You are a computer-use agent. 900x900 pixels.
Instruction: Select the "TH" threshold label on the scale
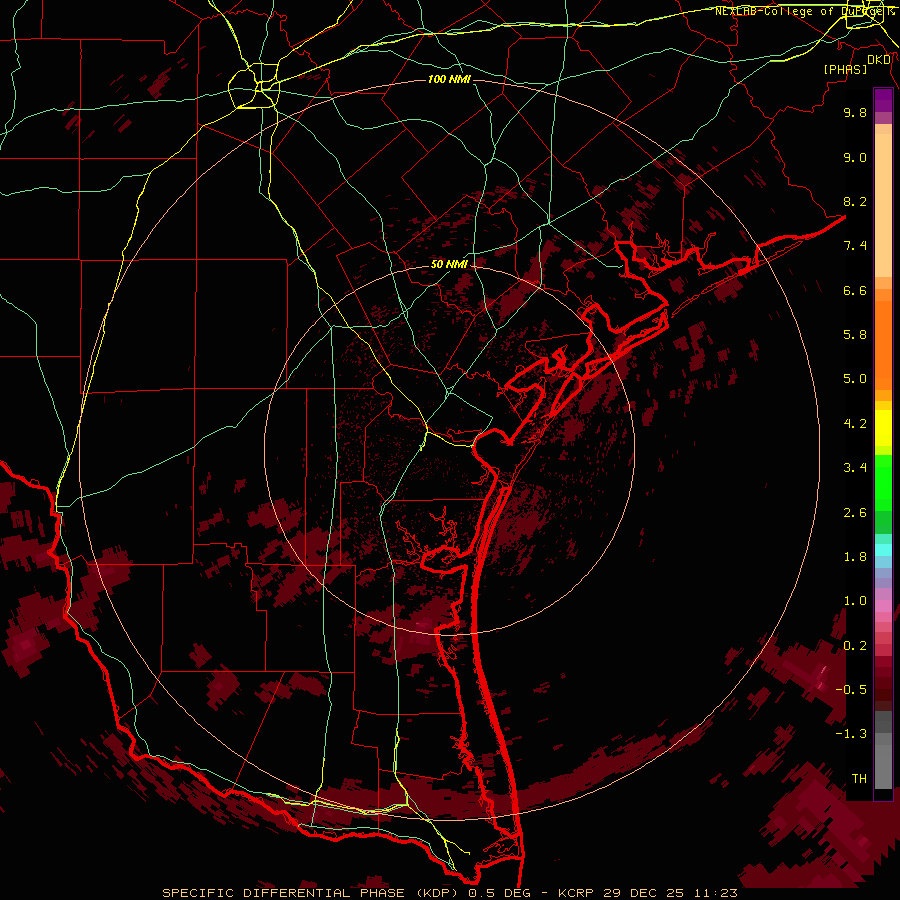point(859,779)
